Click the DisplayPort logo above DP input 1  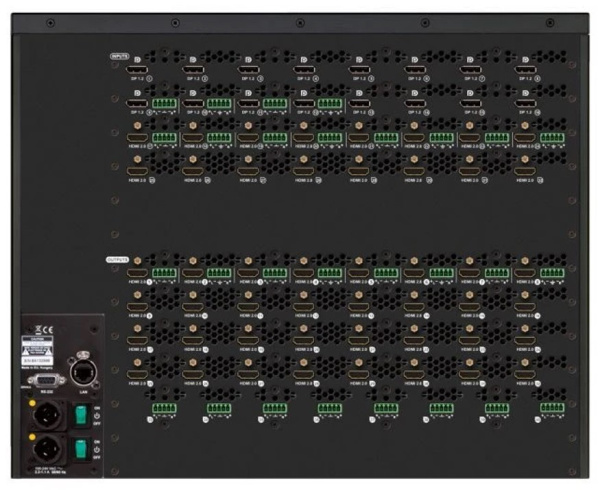[137, 60]
